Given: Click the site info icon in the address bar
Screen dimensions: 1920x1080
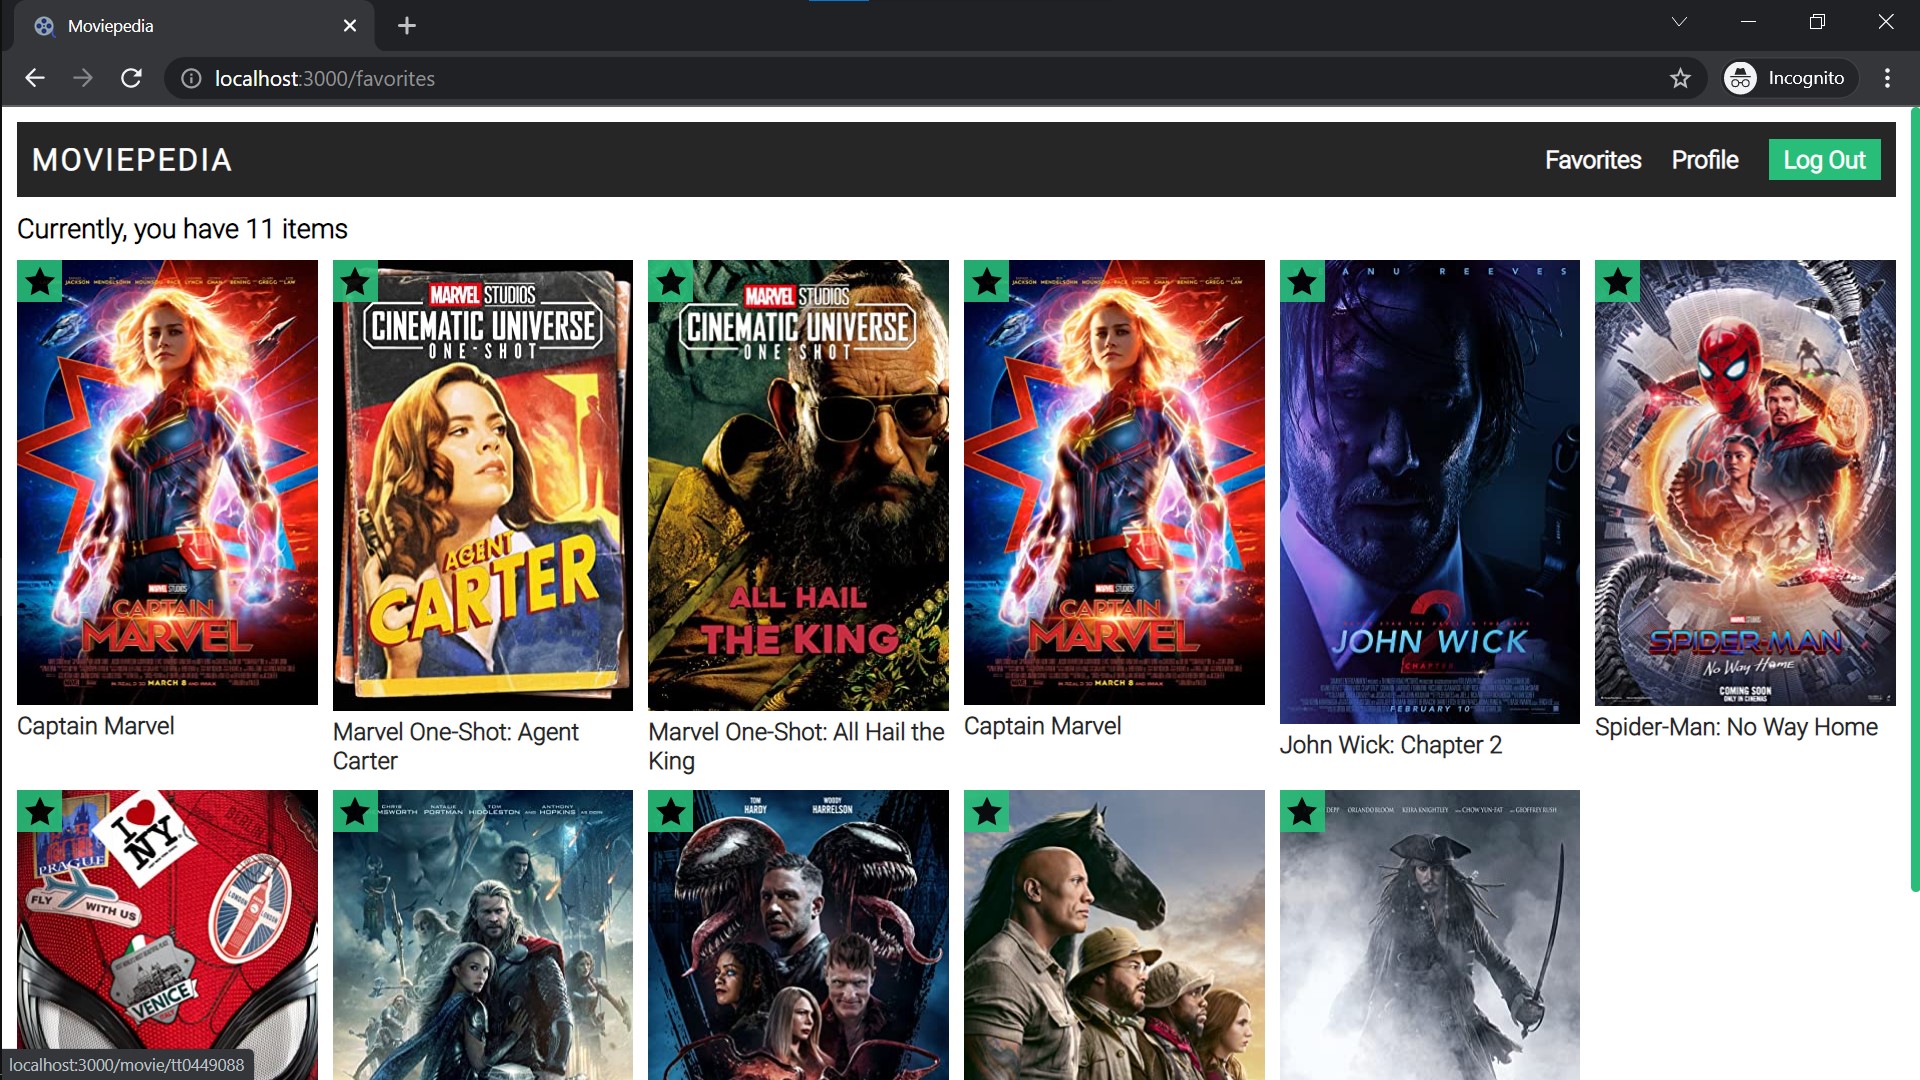Looking at the screenshot, I should (190, 78).
